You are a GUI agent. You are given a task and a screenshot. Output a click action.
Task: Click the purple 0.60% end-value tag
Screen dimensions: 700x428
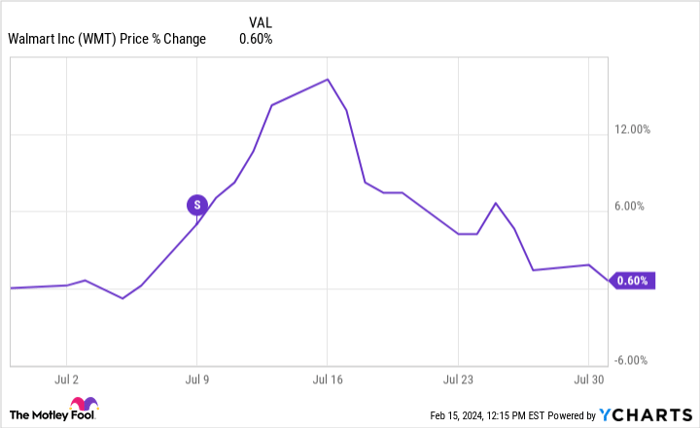pos(633,281)
